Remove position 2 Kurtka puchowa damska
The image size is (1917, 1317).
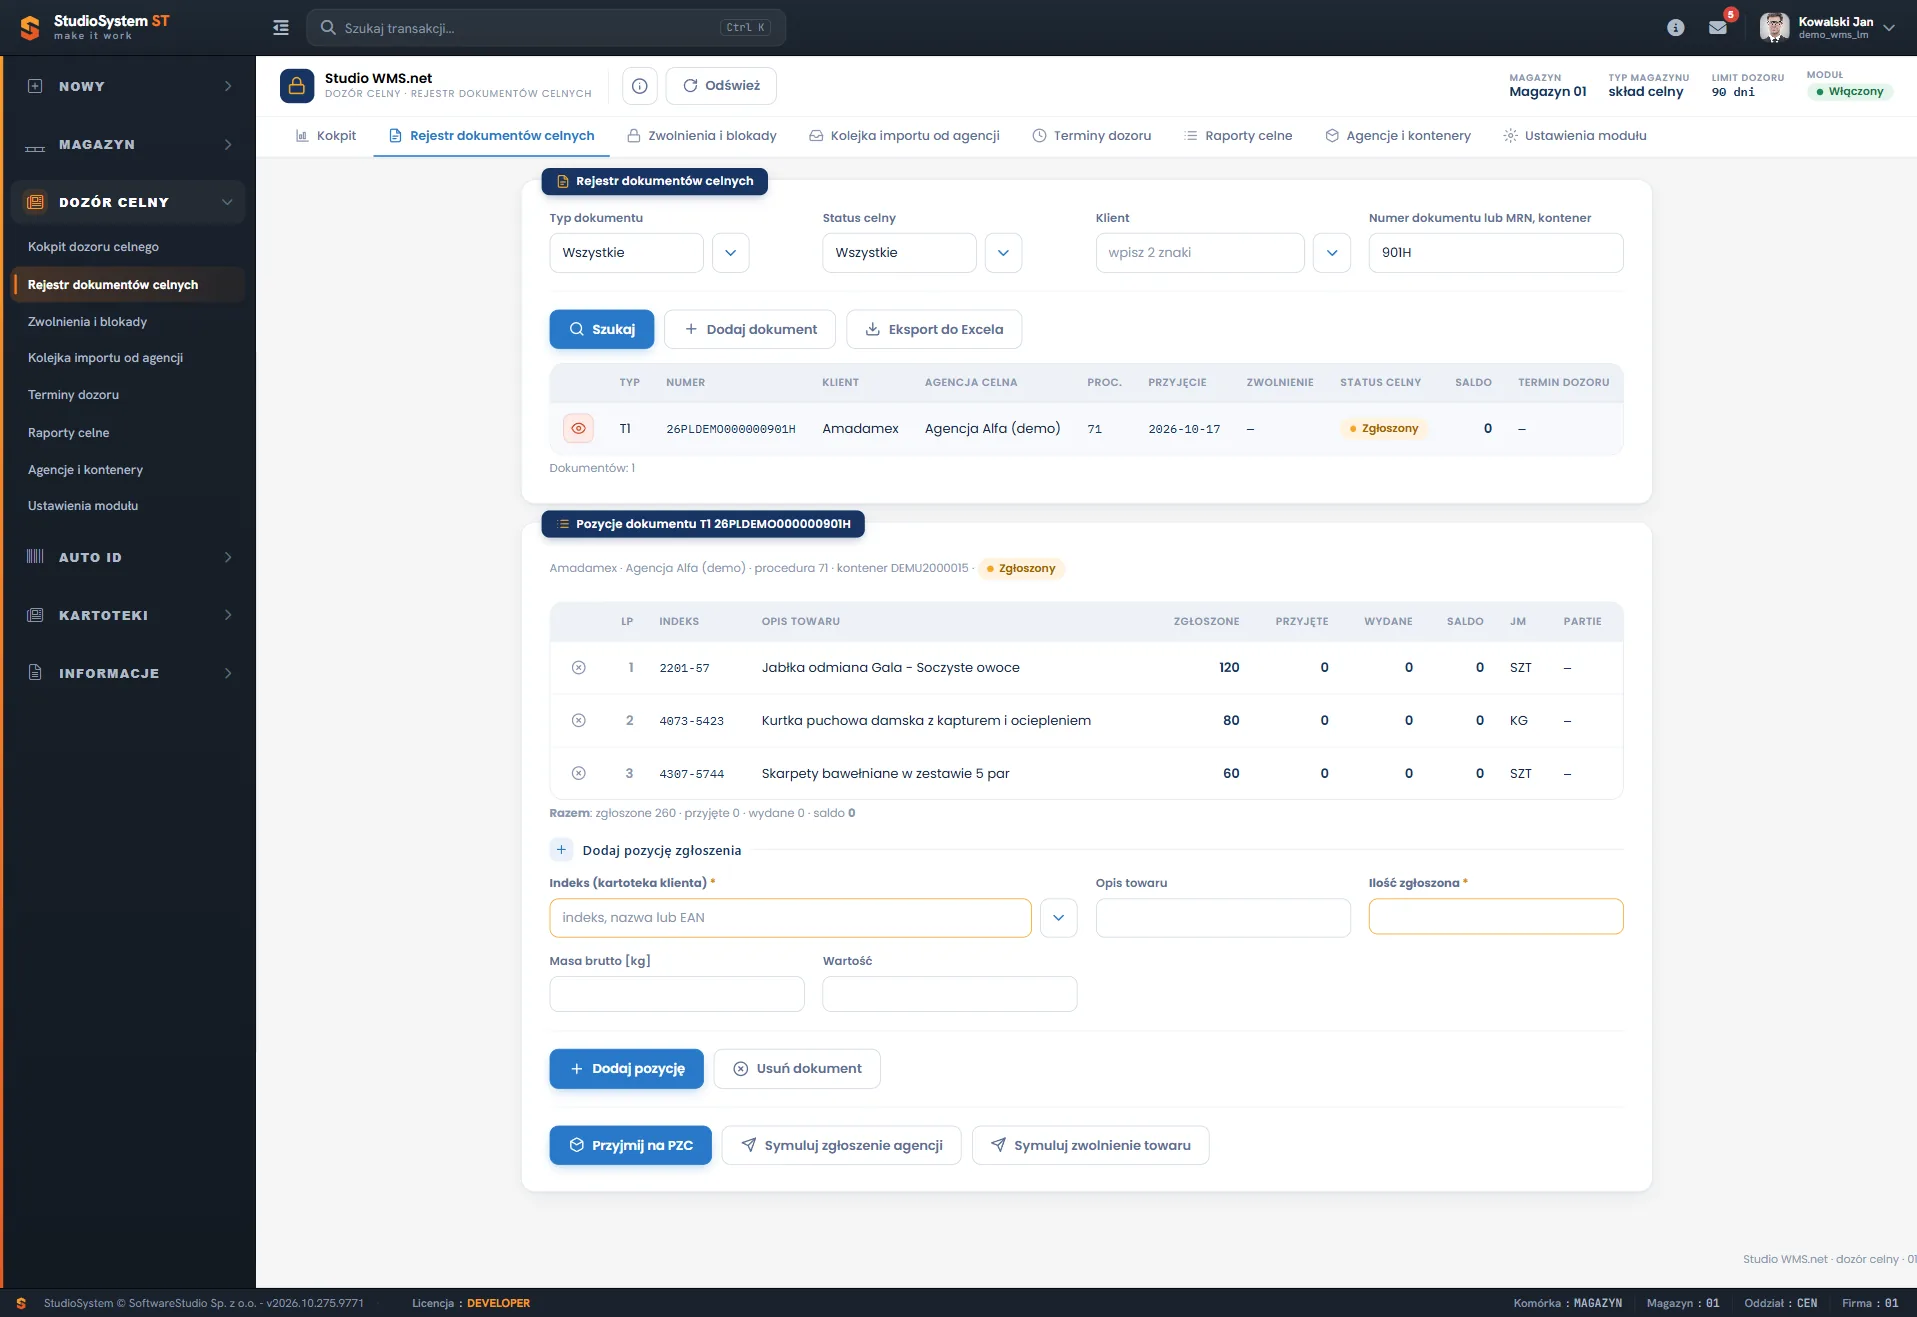578,720
